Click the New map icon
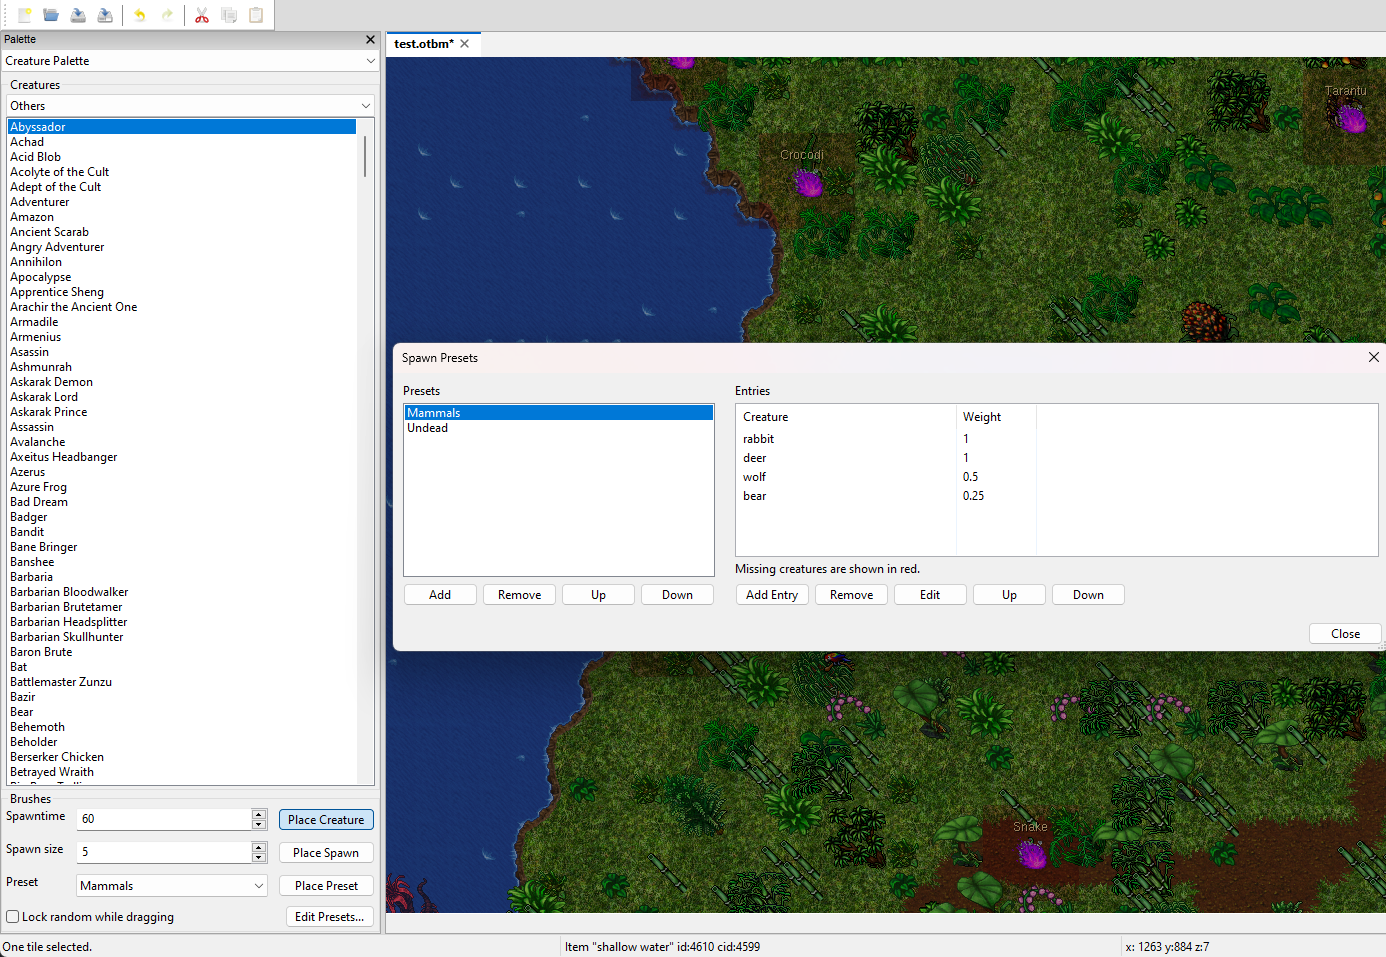1386x957 pixels. (24, 15)
